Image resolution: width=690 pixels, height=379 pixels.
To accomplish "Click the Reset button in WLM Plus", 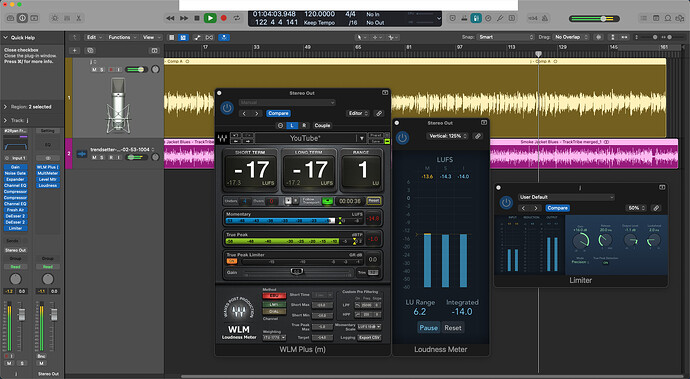I will point(374,201).
